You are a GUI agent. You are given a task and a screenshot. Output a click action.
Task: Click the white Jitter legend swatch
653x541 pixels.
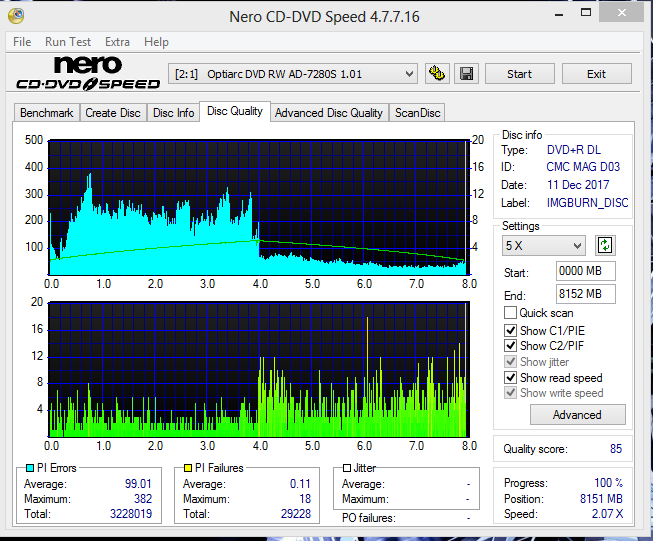click(x=346, y=468)
